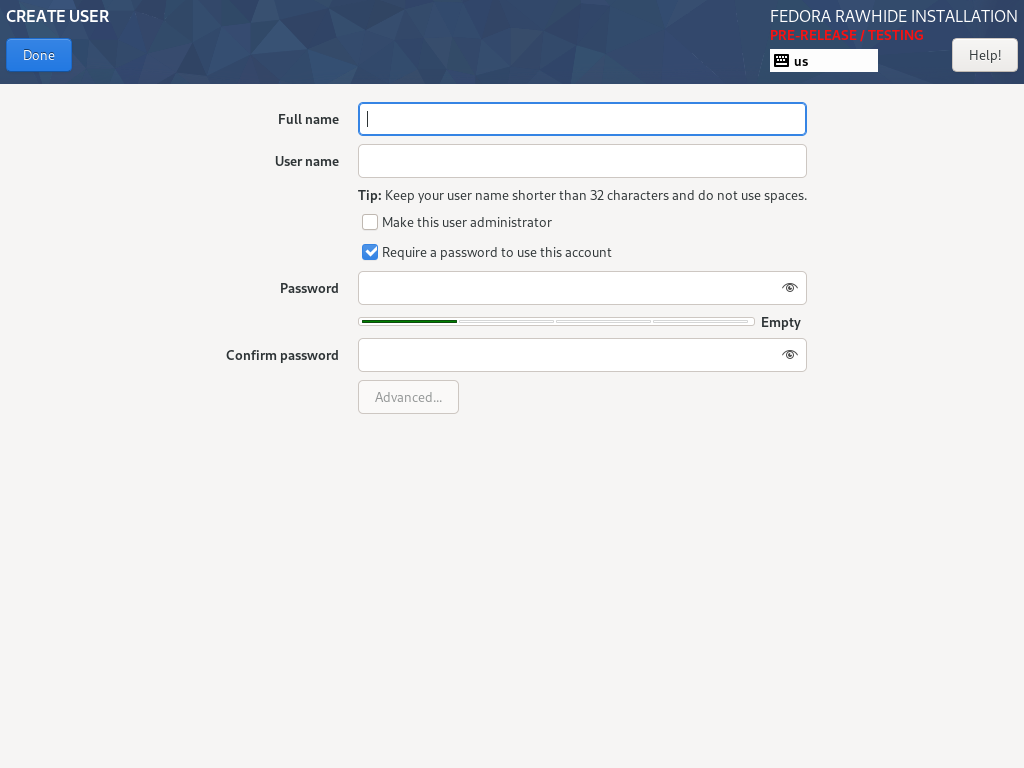Click the user name Tip text
Viewport: 1024px width, 768px height.
click(582, 195)
